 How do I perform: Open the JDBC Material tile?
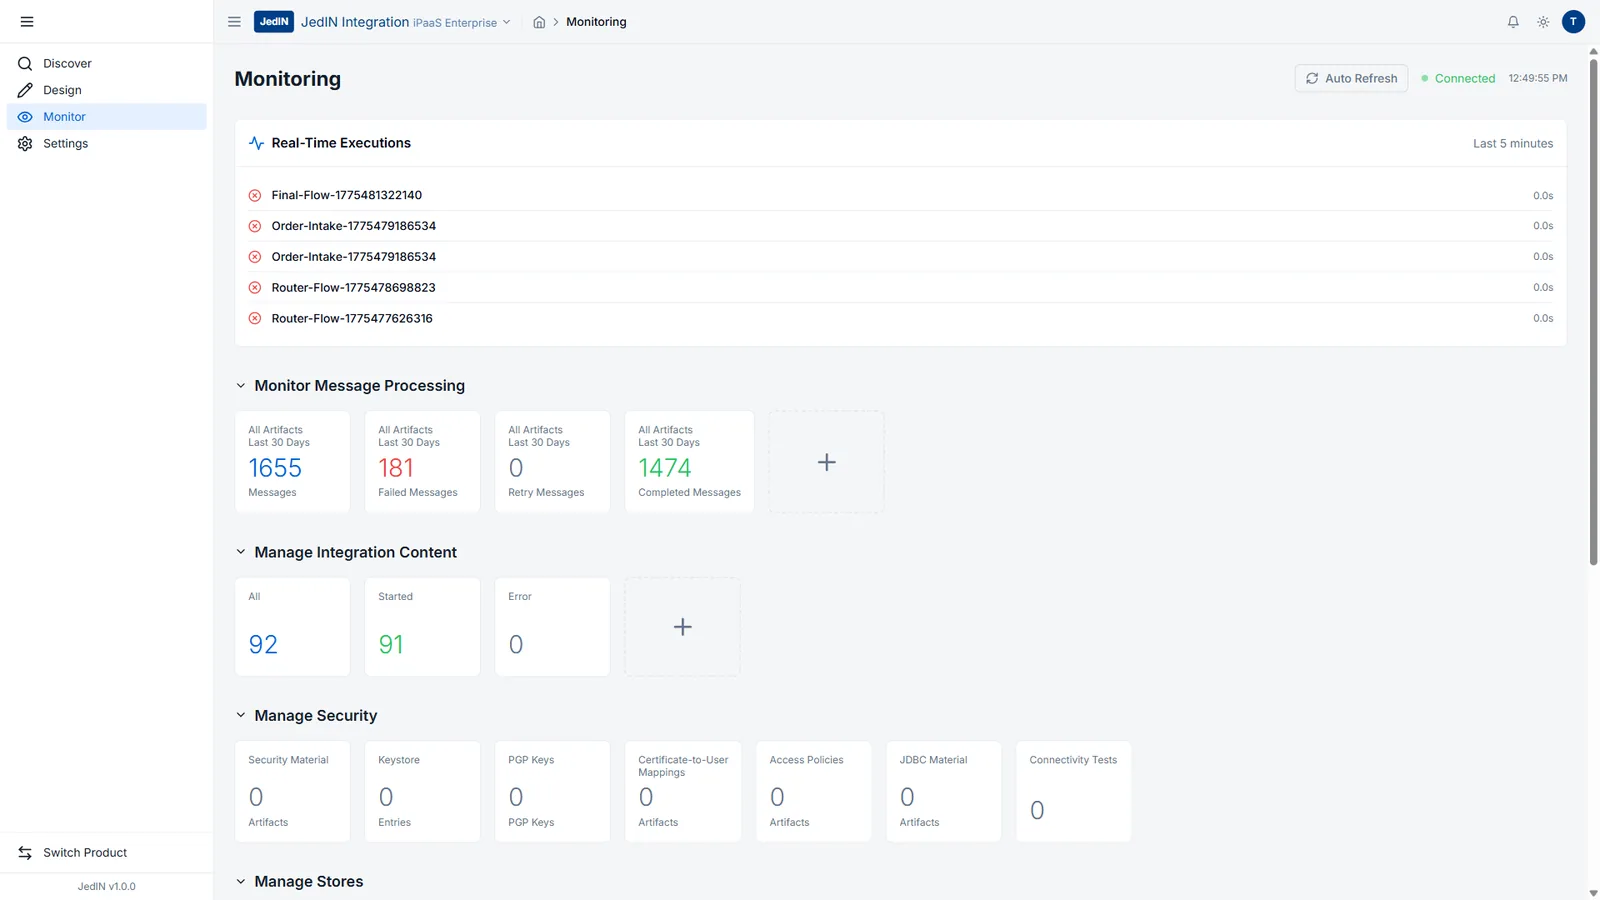943,791
